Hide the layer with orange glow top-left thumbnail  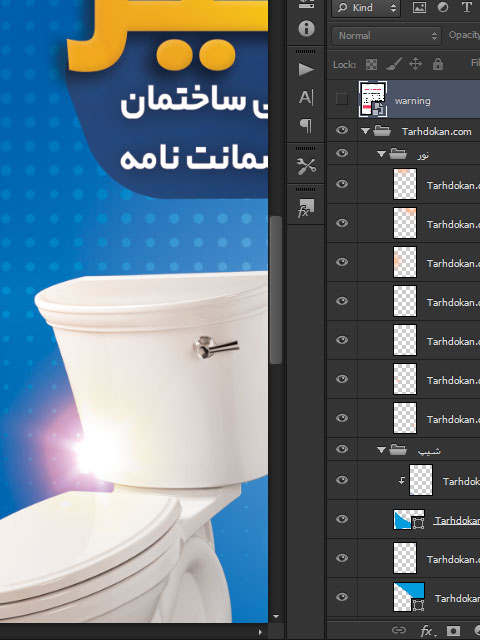point(342,184)
